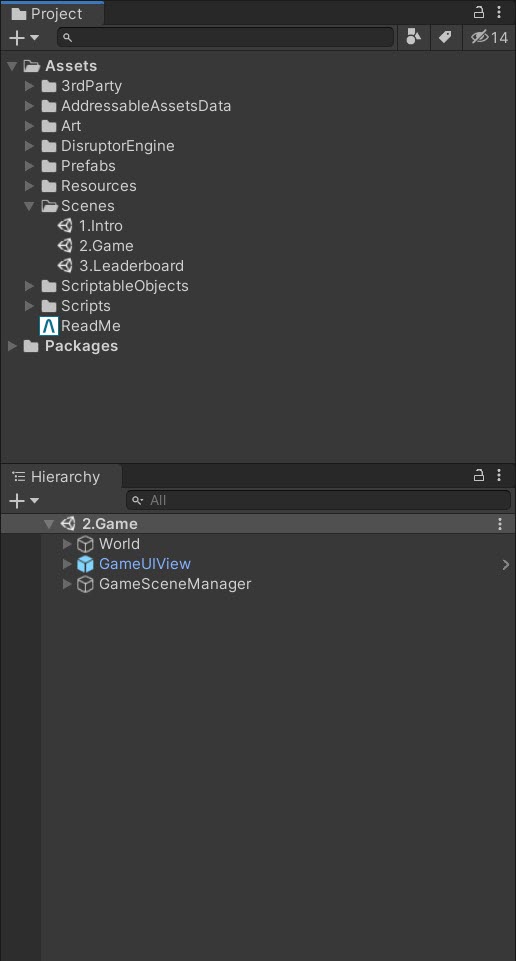516x961 pixels.
Task: Select the ReadMe asset icon
Action: (x=48, y=326)
